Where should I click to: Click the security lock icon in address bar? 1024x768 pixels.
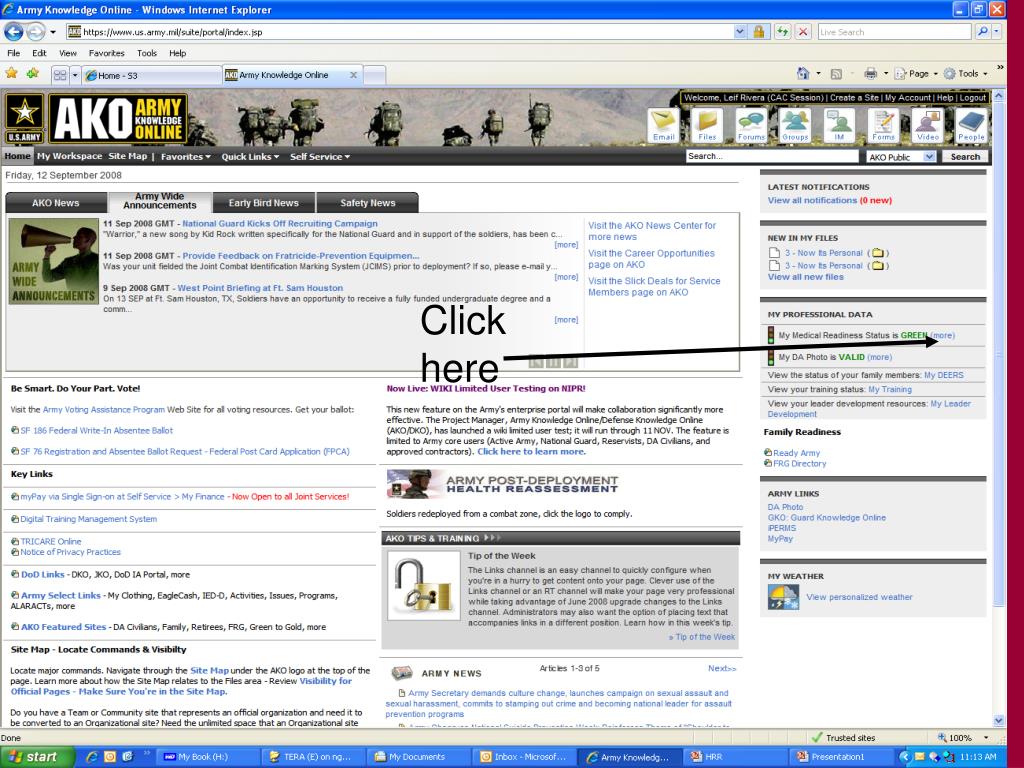point(759,31)
